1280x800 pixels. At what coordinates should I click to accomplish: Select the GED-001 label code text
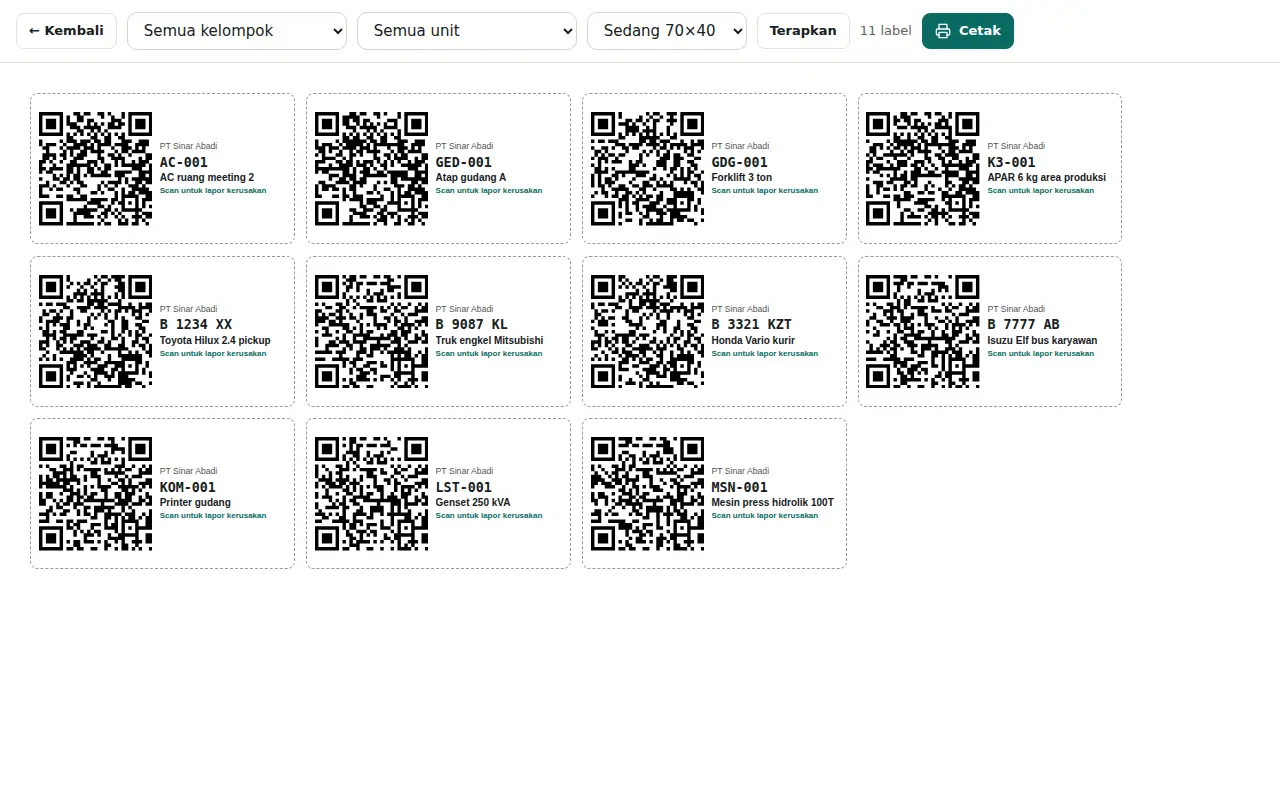coord(464,162)
